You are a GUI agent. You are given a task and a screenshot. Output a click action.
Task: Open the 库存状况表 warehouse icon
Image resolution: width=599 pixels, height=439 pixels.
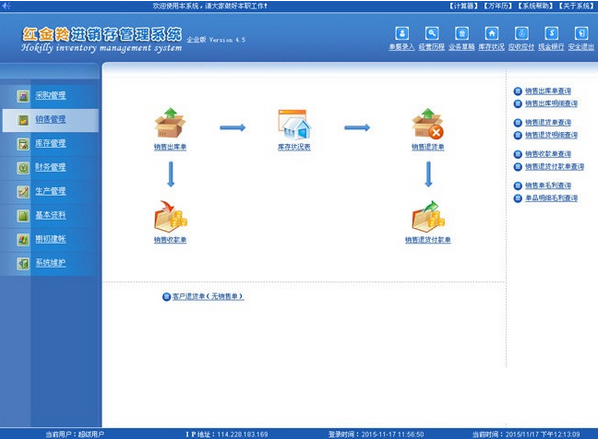coord(294,124)
